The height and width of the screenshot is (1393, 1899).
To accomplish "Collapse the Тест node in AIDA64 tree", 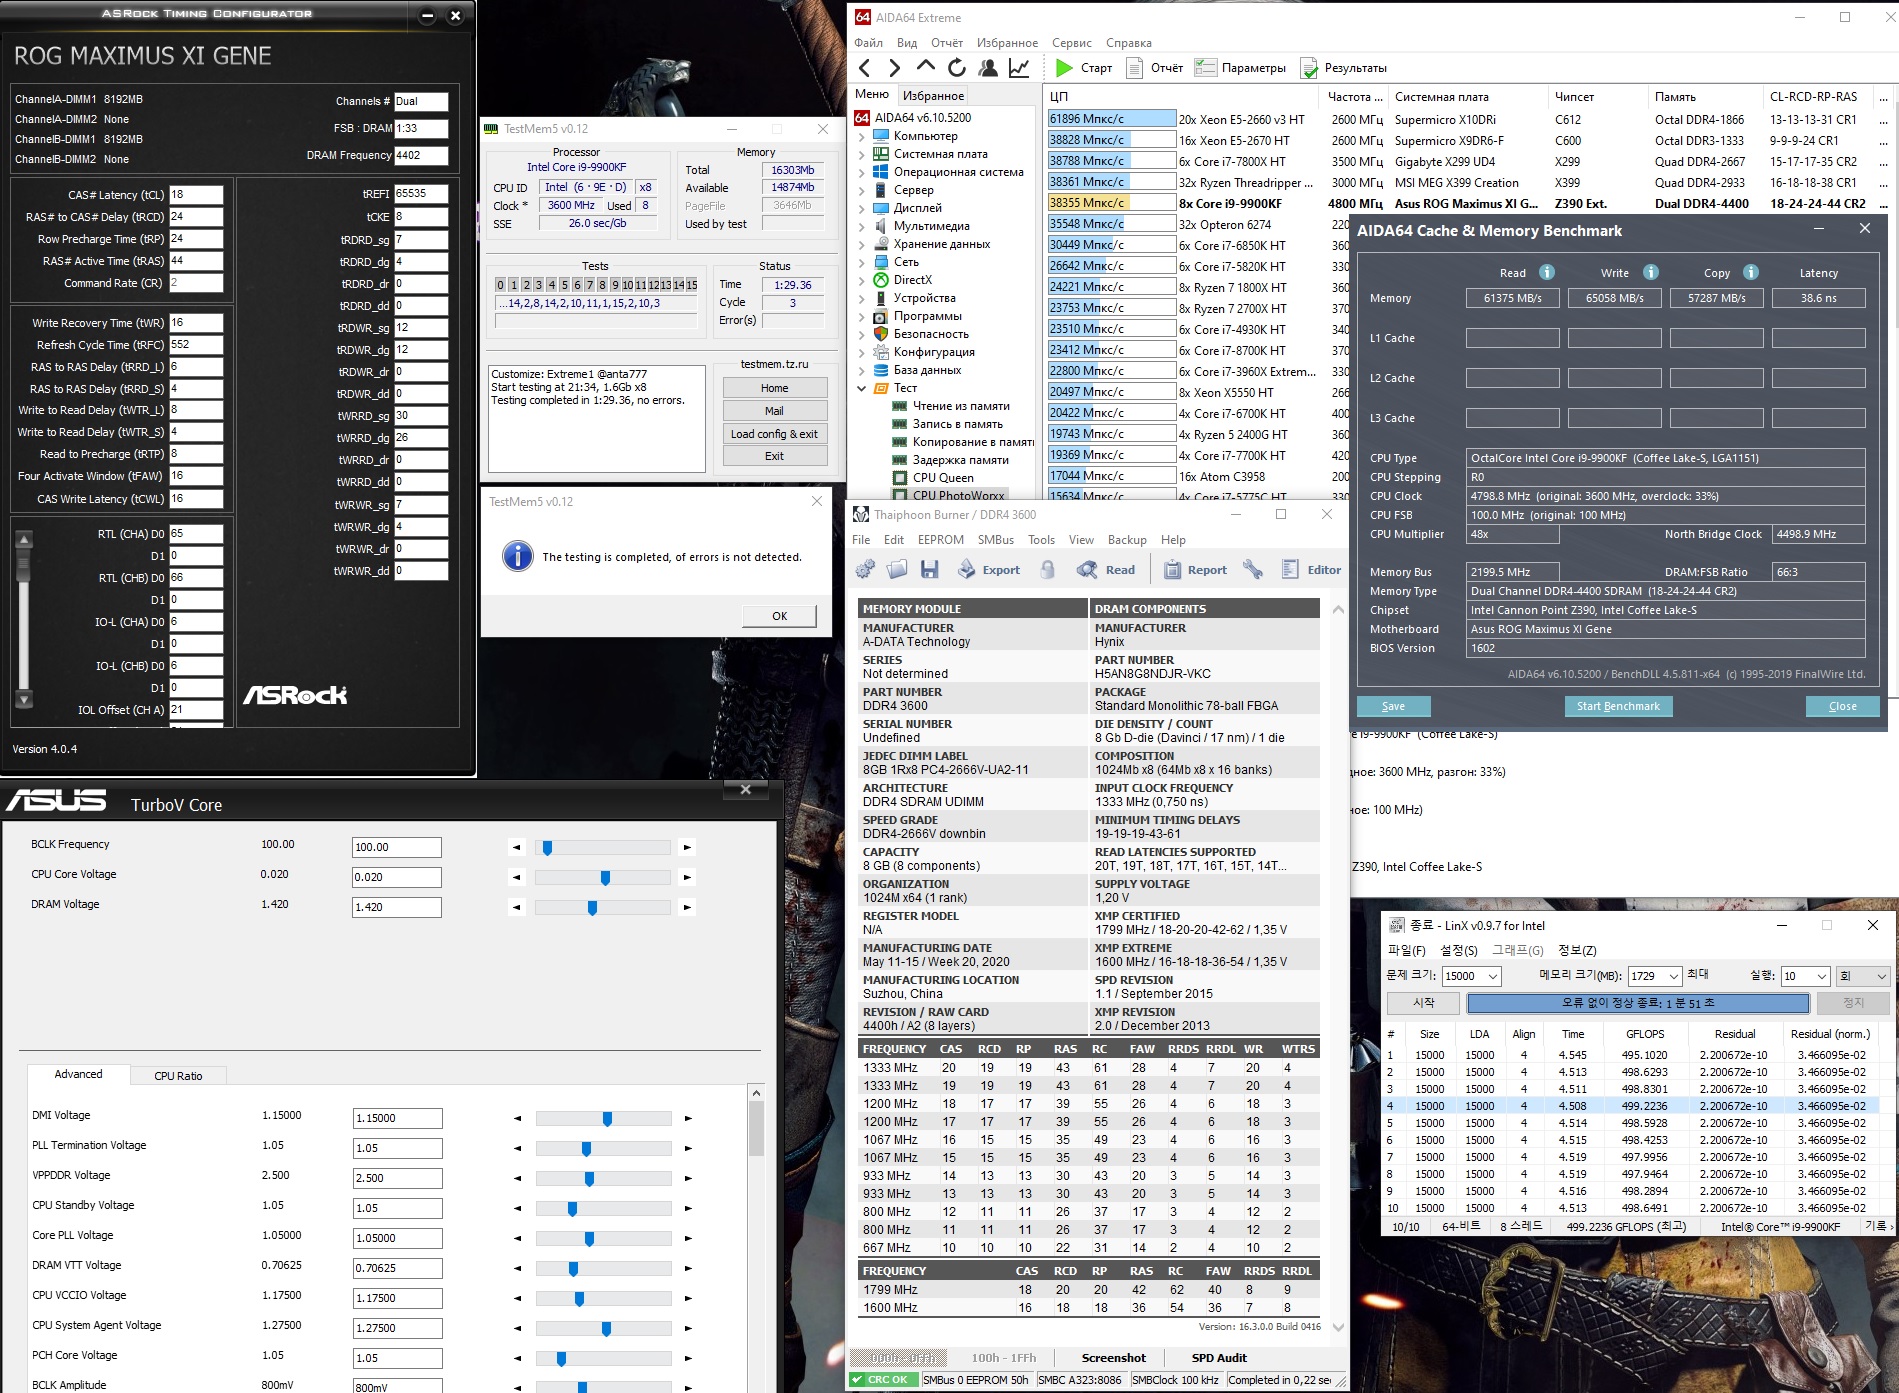I will (862, 388).
